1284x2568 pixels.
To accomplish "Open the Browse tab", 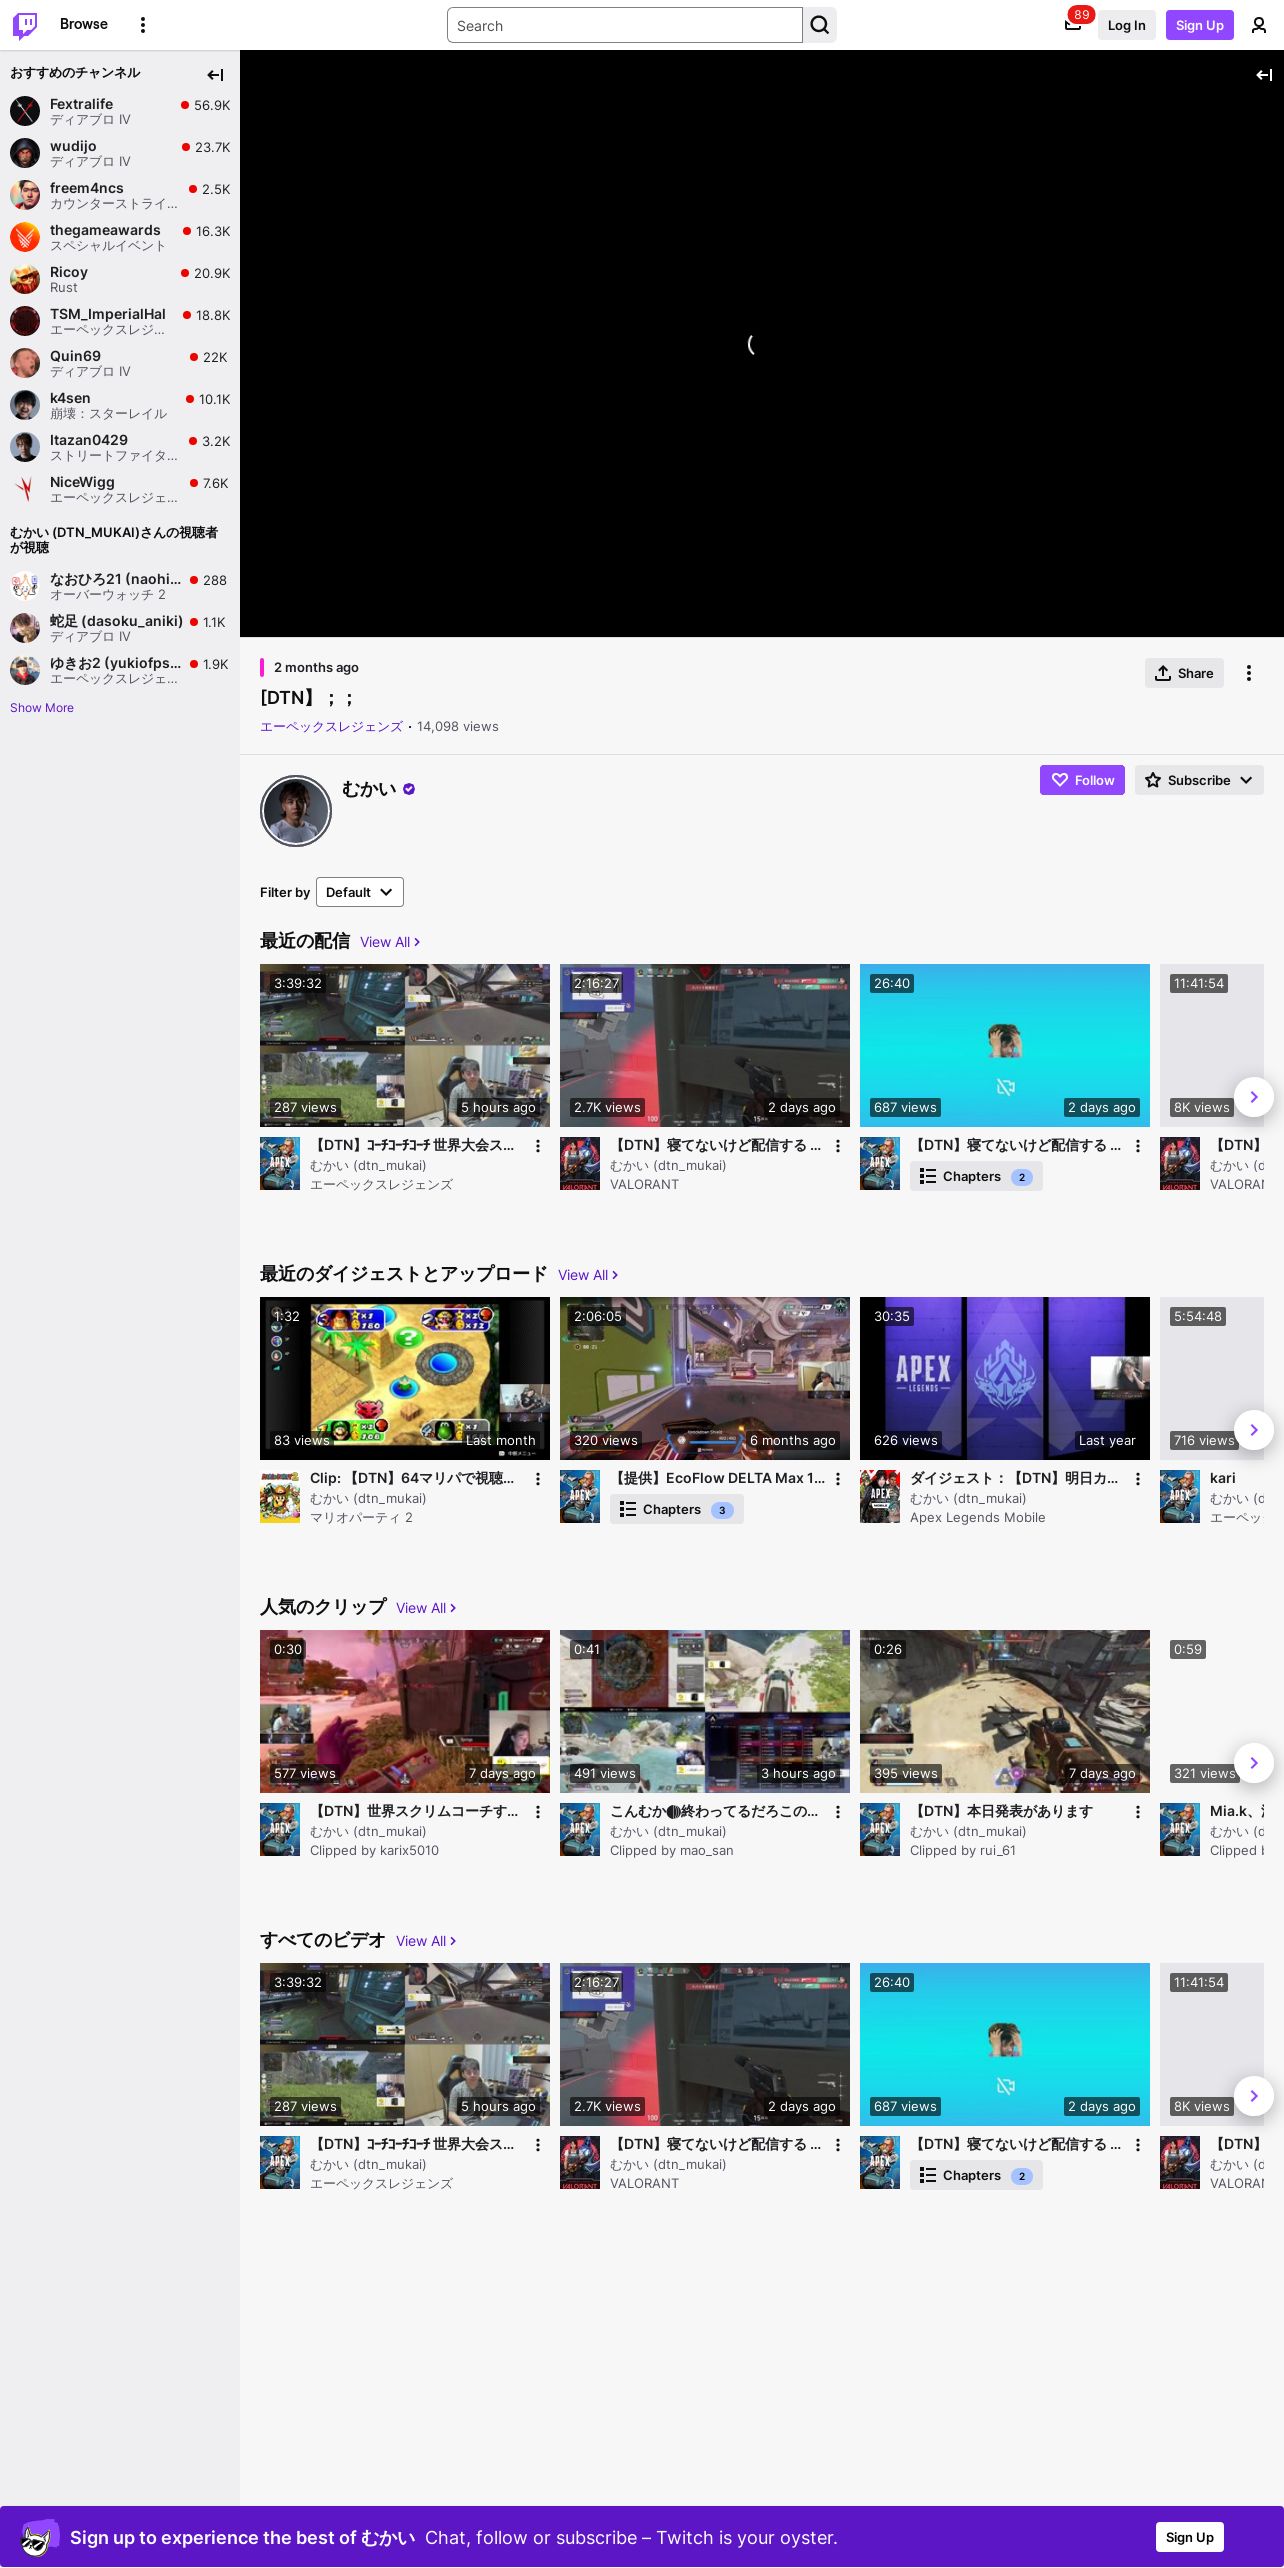I will pos(84,24).
